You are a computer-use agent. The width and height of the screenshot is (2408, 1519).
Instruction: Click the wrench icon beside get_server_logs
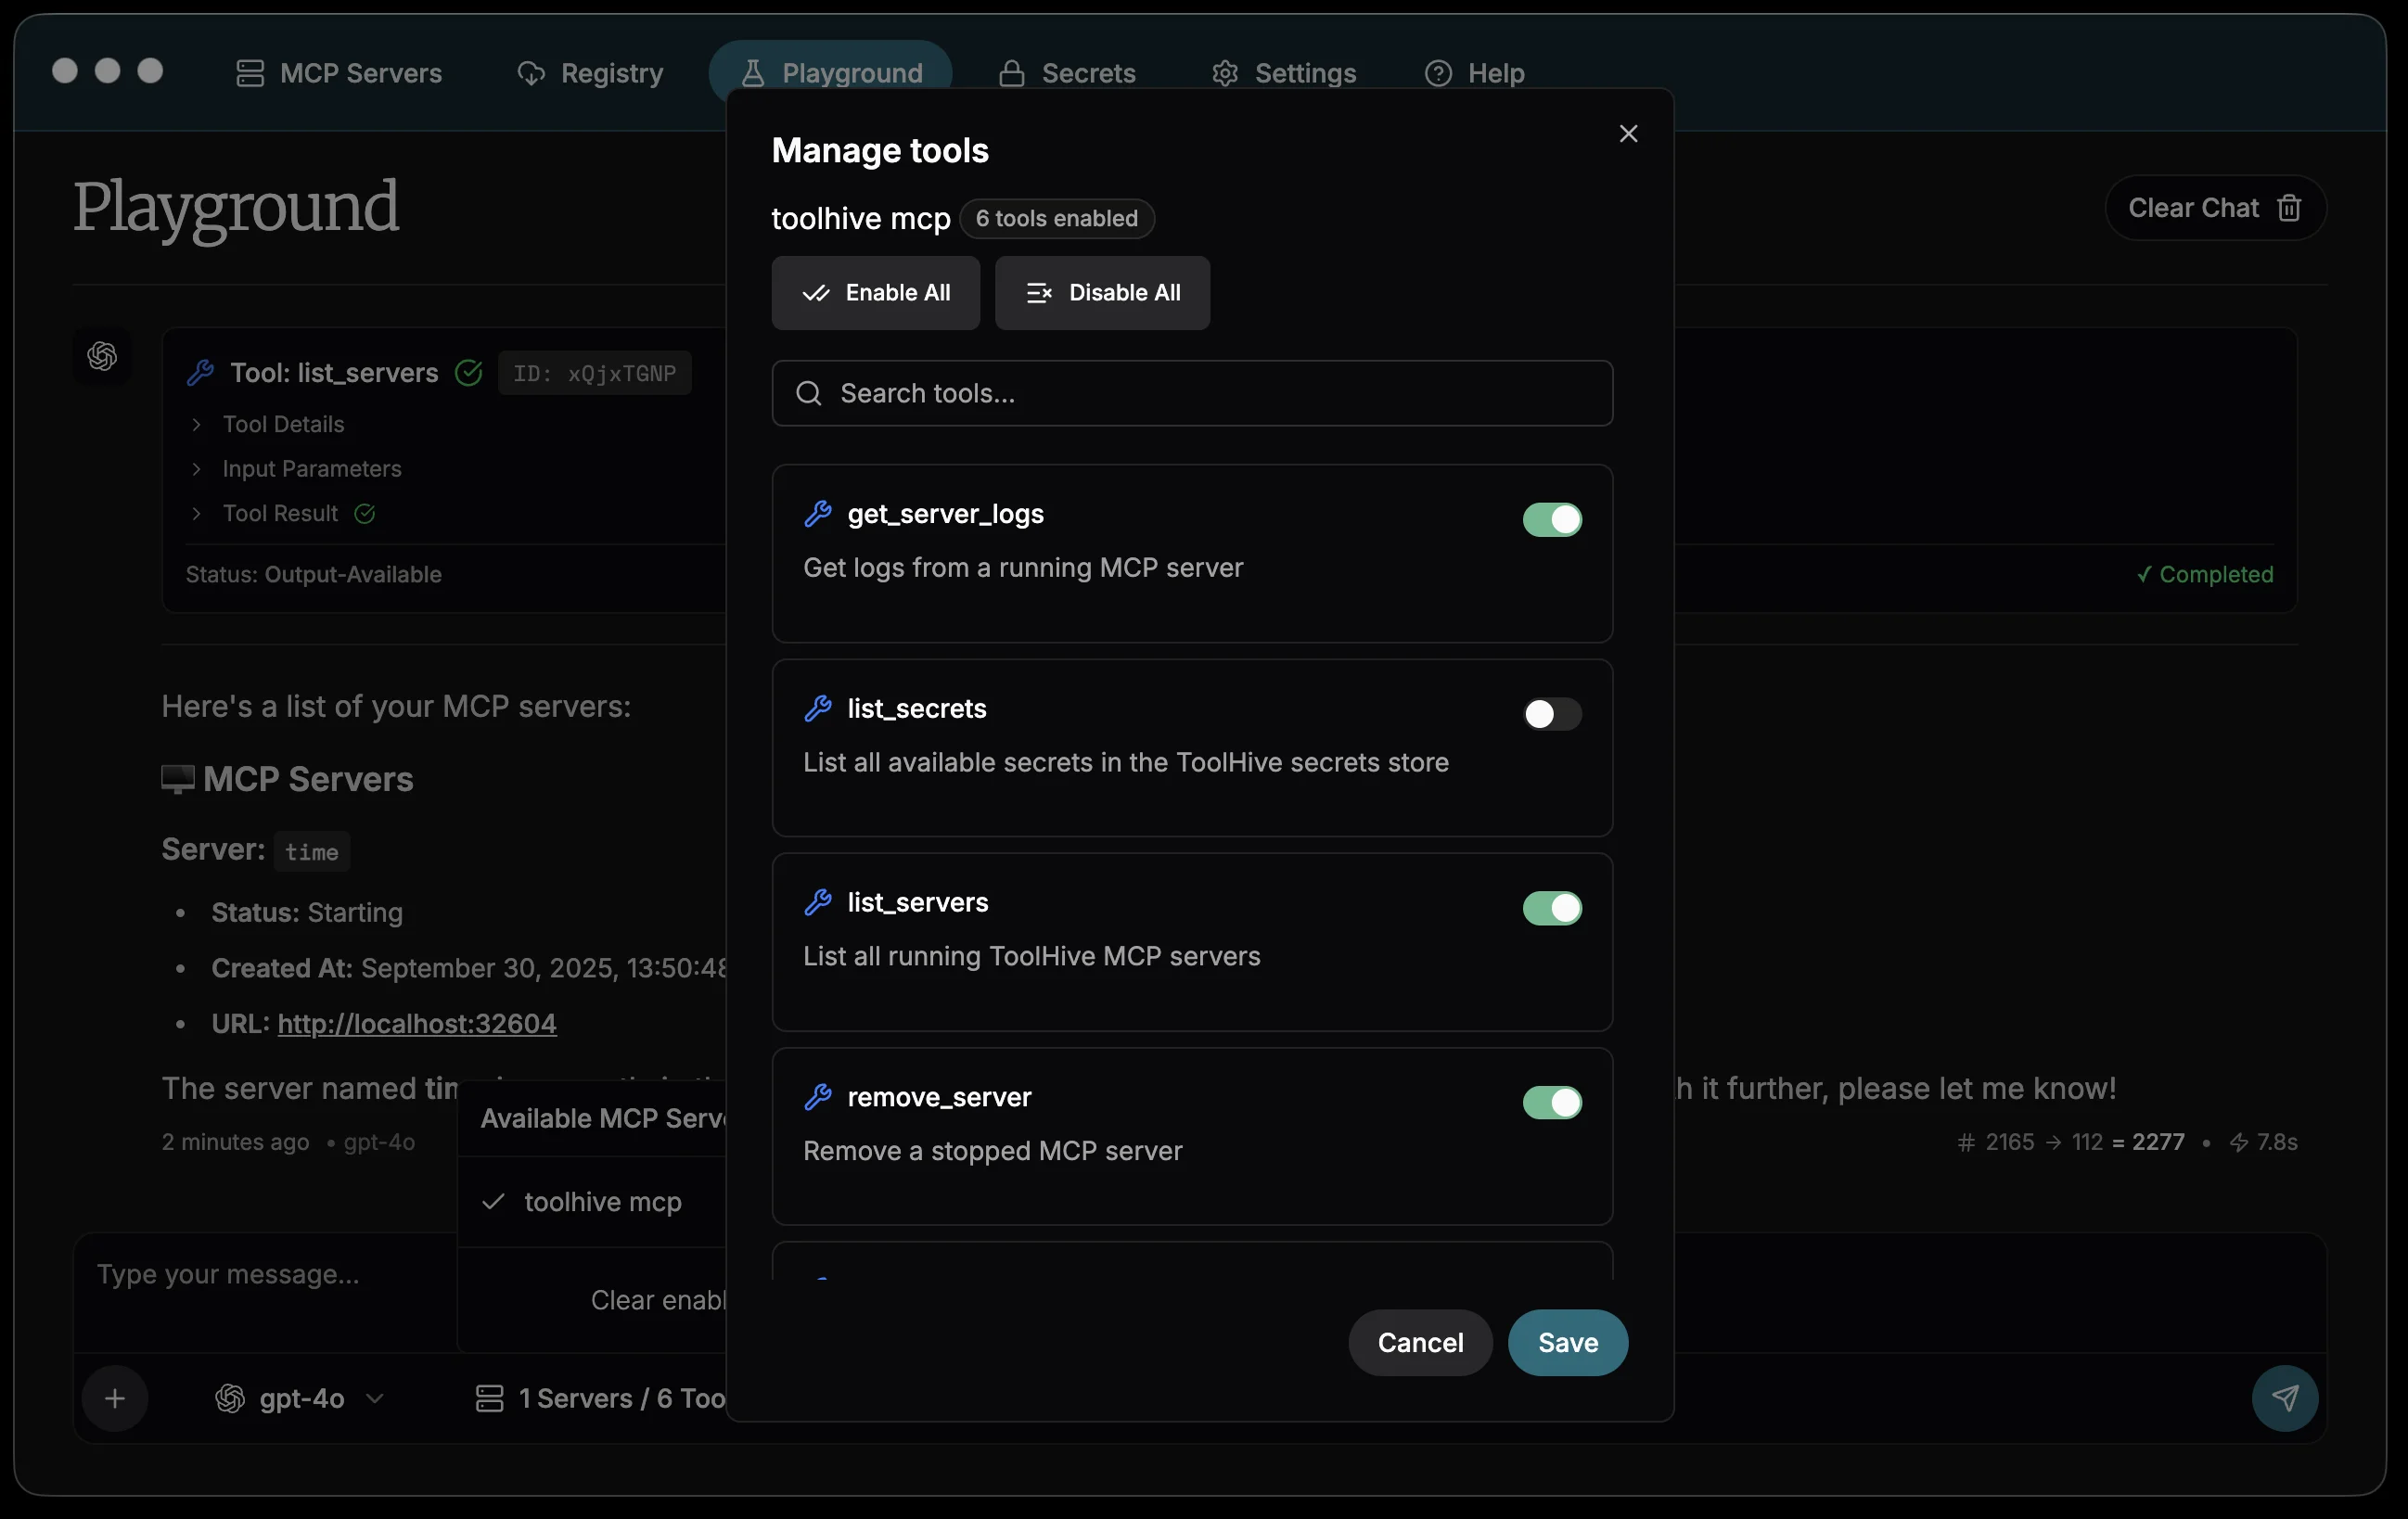click(x=818, y=514)
